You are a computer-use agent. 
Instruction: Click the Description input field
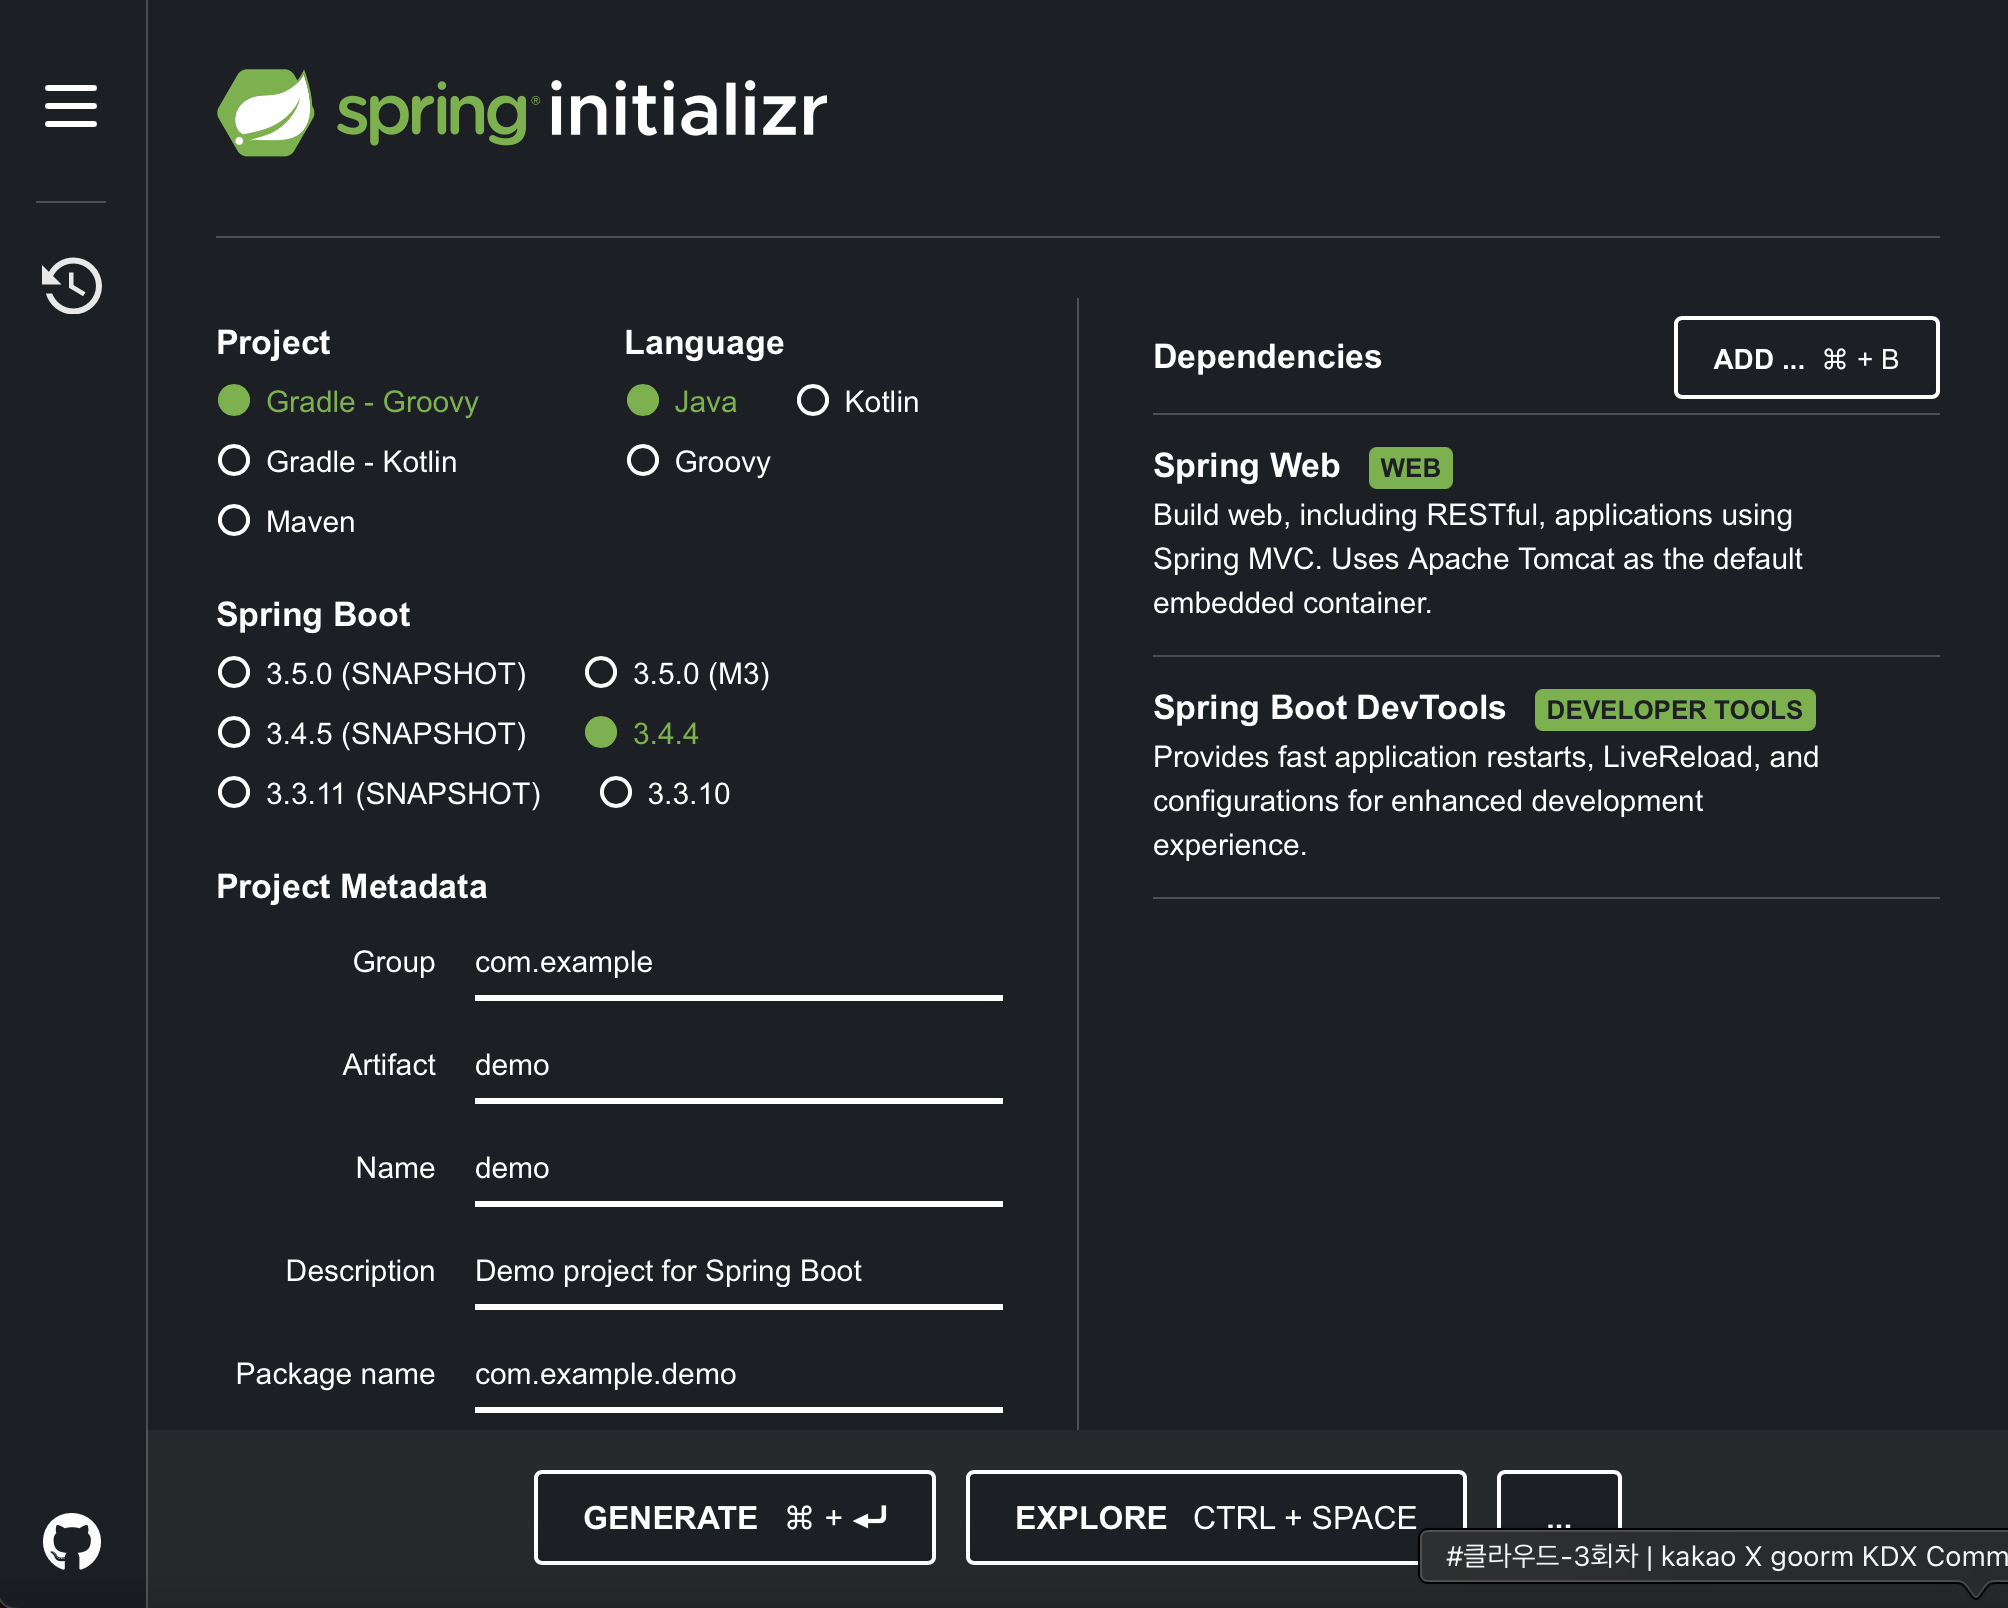point(739,1276)
